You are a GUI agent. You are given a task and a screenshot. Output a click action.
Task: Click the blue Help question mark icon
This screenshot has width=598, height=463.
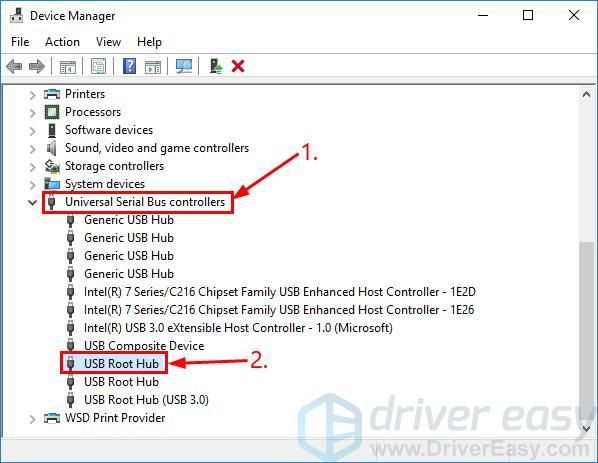tap(130, 66)
